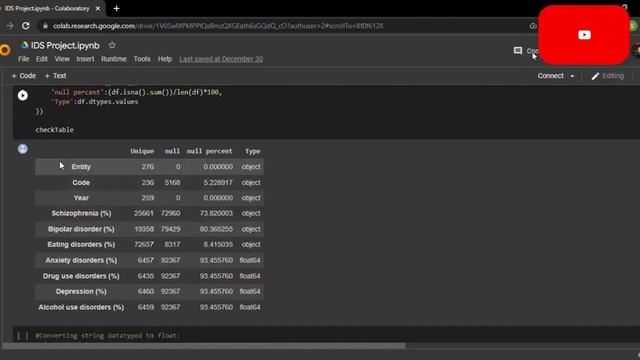This screenshot has height=360, width=640.
Task: Select the Depression (%) row label
Action: pos(81,291)
